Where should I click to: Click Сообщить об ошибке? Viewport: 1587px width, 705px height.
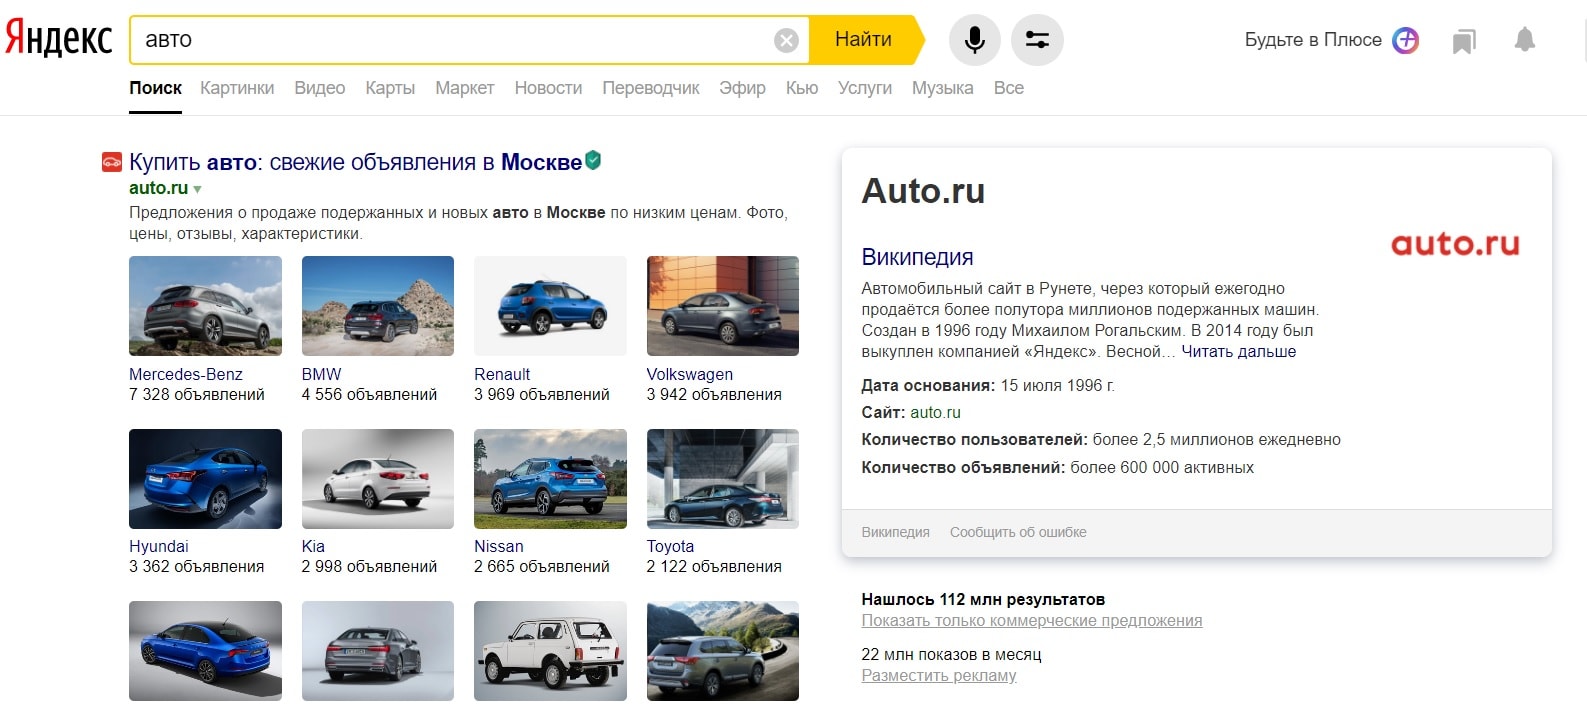[1018, 533]
